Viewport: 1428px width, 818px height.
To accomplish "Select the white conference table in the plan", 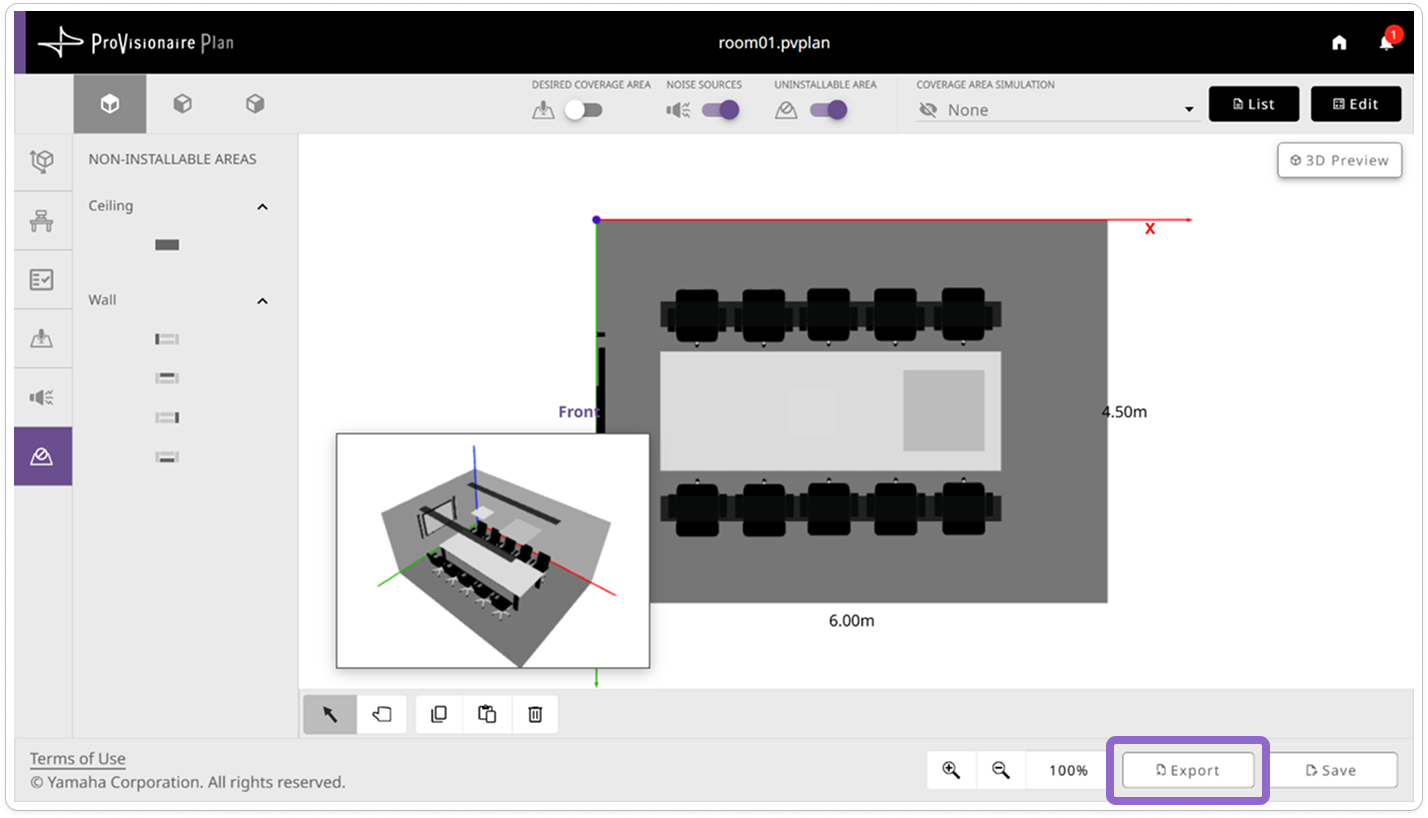I will [x=830, y=411].
